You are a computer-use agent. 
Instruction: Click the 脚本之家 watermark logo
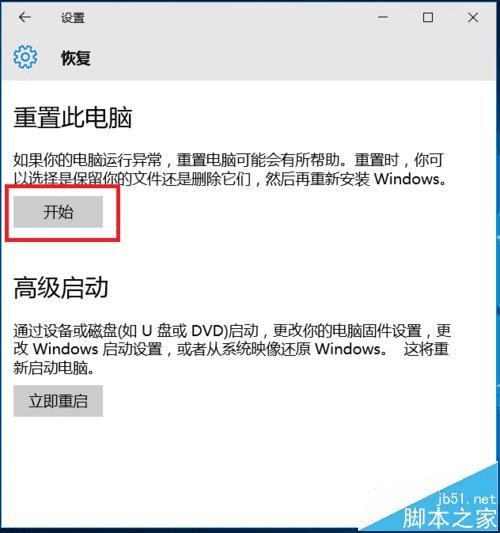(449, 517)
